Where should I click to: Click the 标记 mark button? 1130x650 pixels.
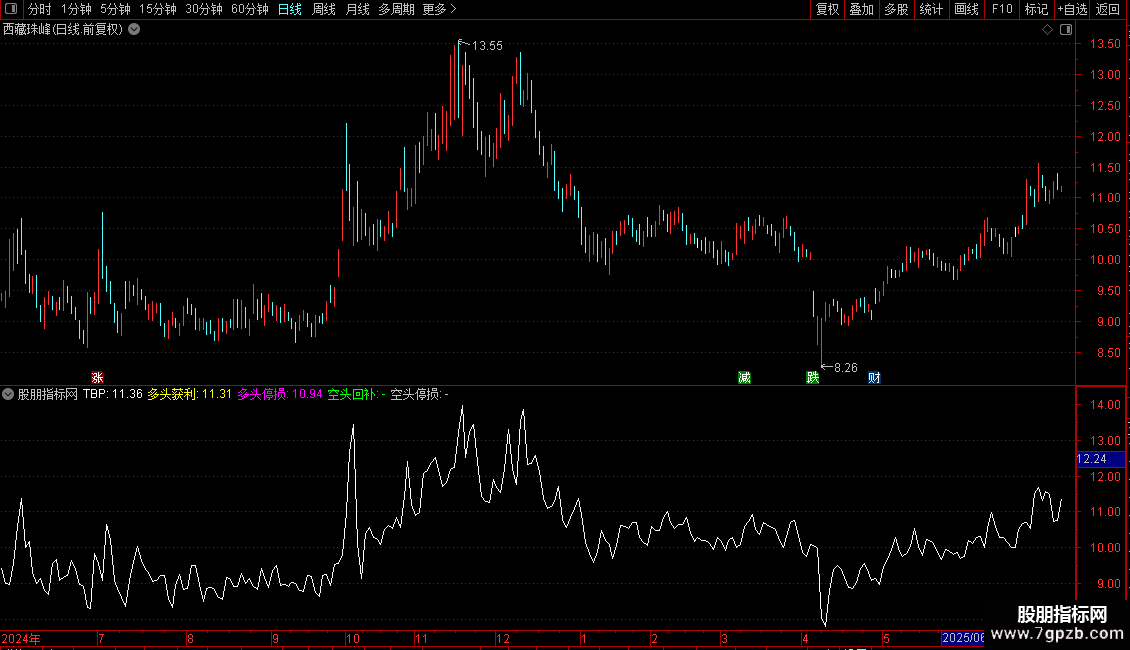pyautogui.click(x=1036, y=9)
